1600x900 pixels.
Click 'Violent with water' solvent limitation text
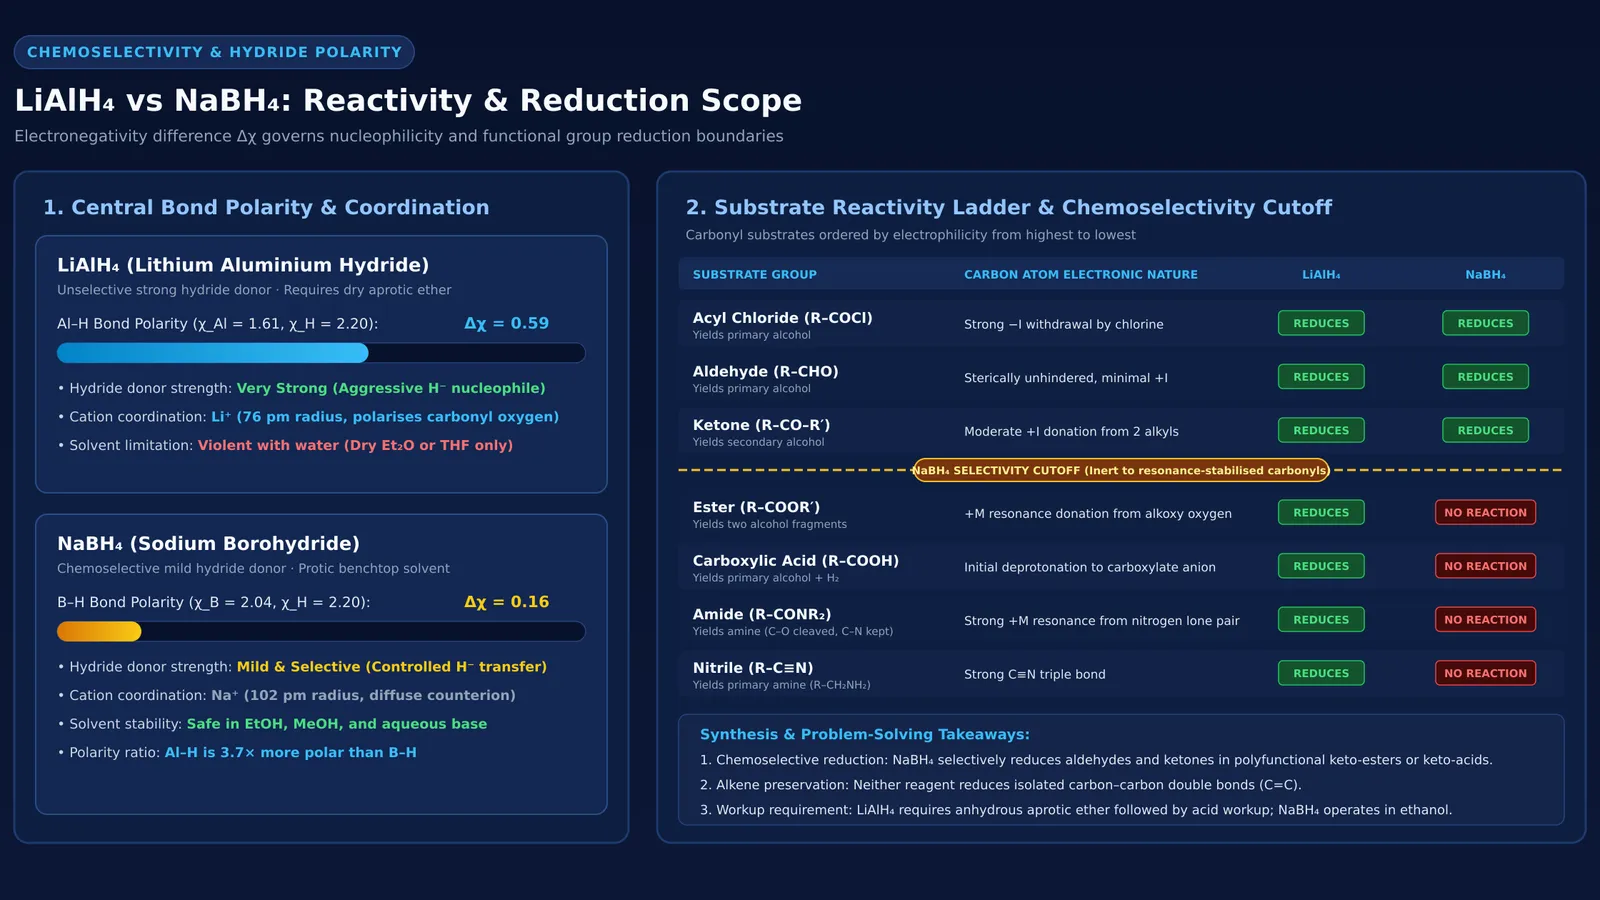tap(355, 445)
